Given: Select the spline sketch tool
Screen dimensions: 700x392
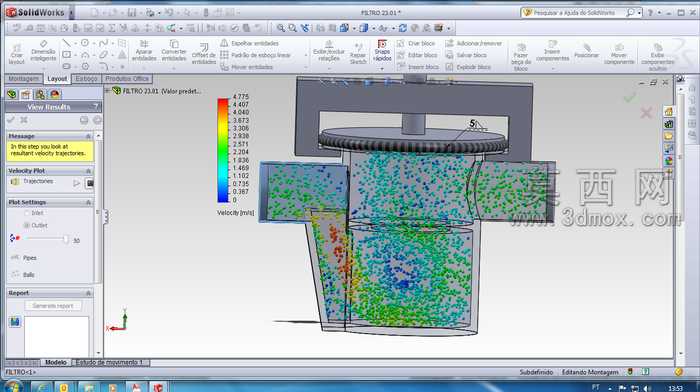Looking at the screenshot, I should tap(103, 43).
